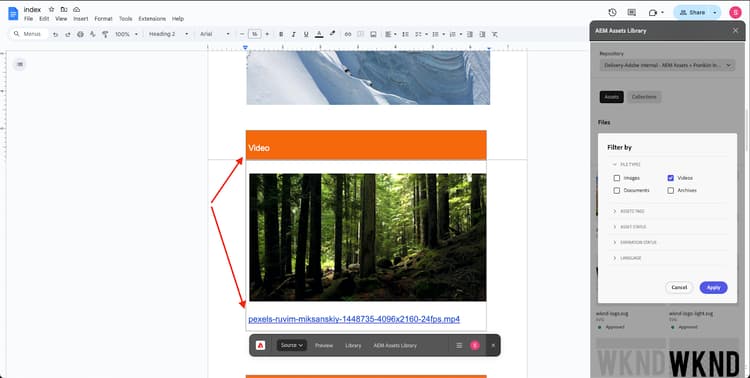Click the Insert link icon

(x=348, y=34)
